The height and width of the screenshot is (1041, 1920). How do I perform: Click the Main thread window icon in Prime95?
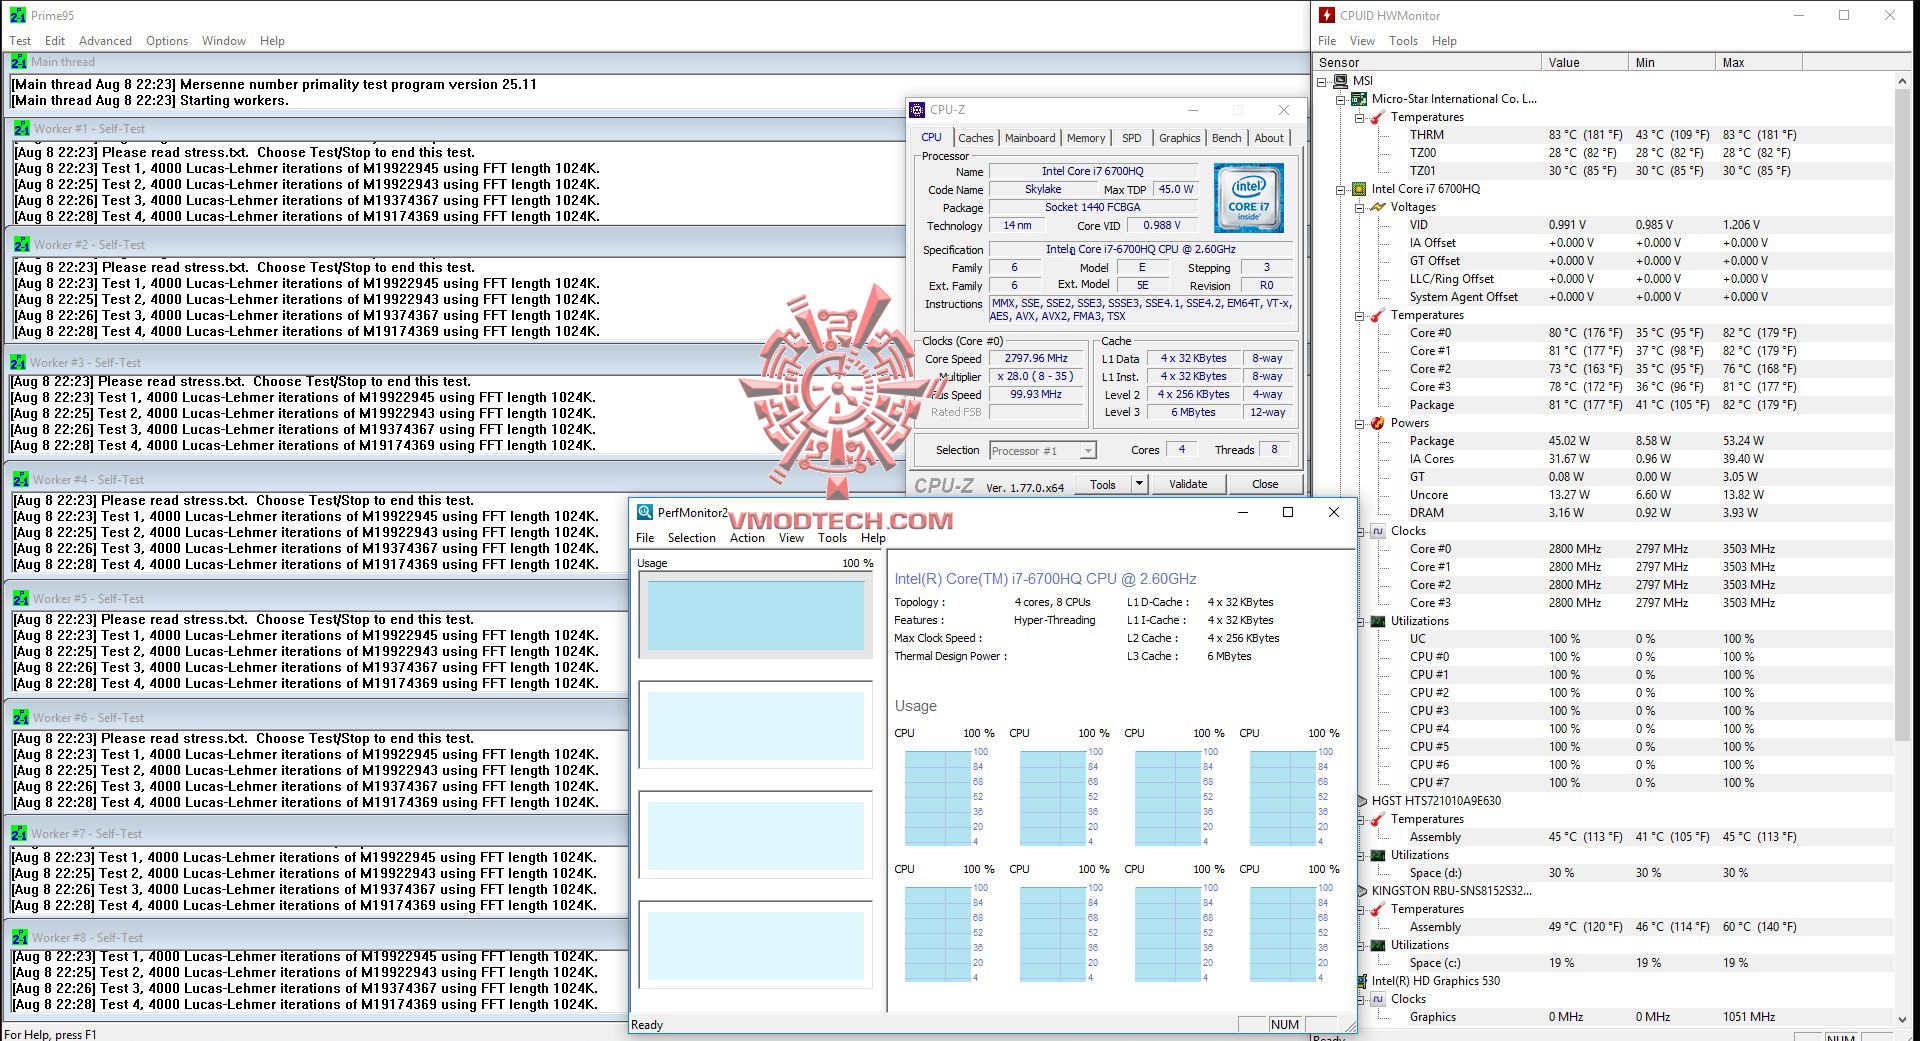pos(19,61)
